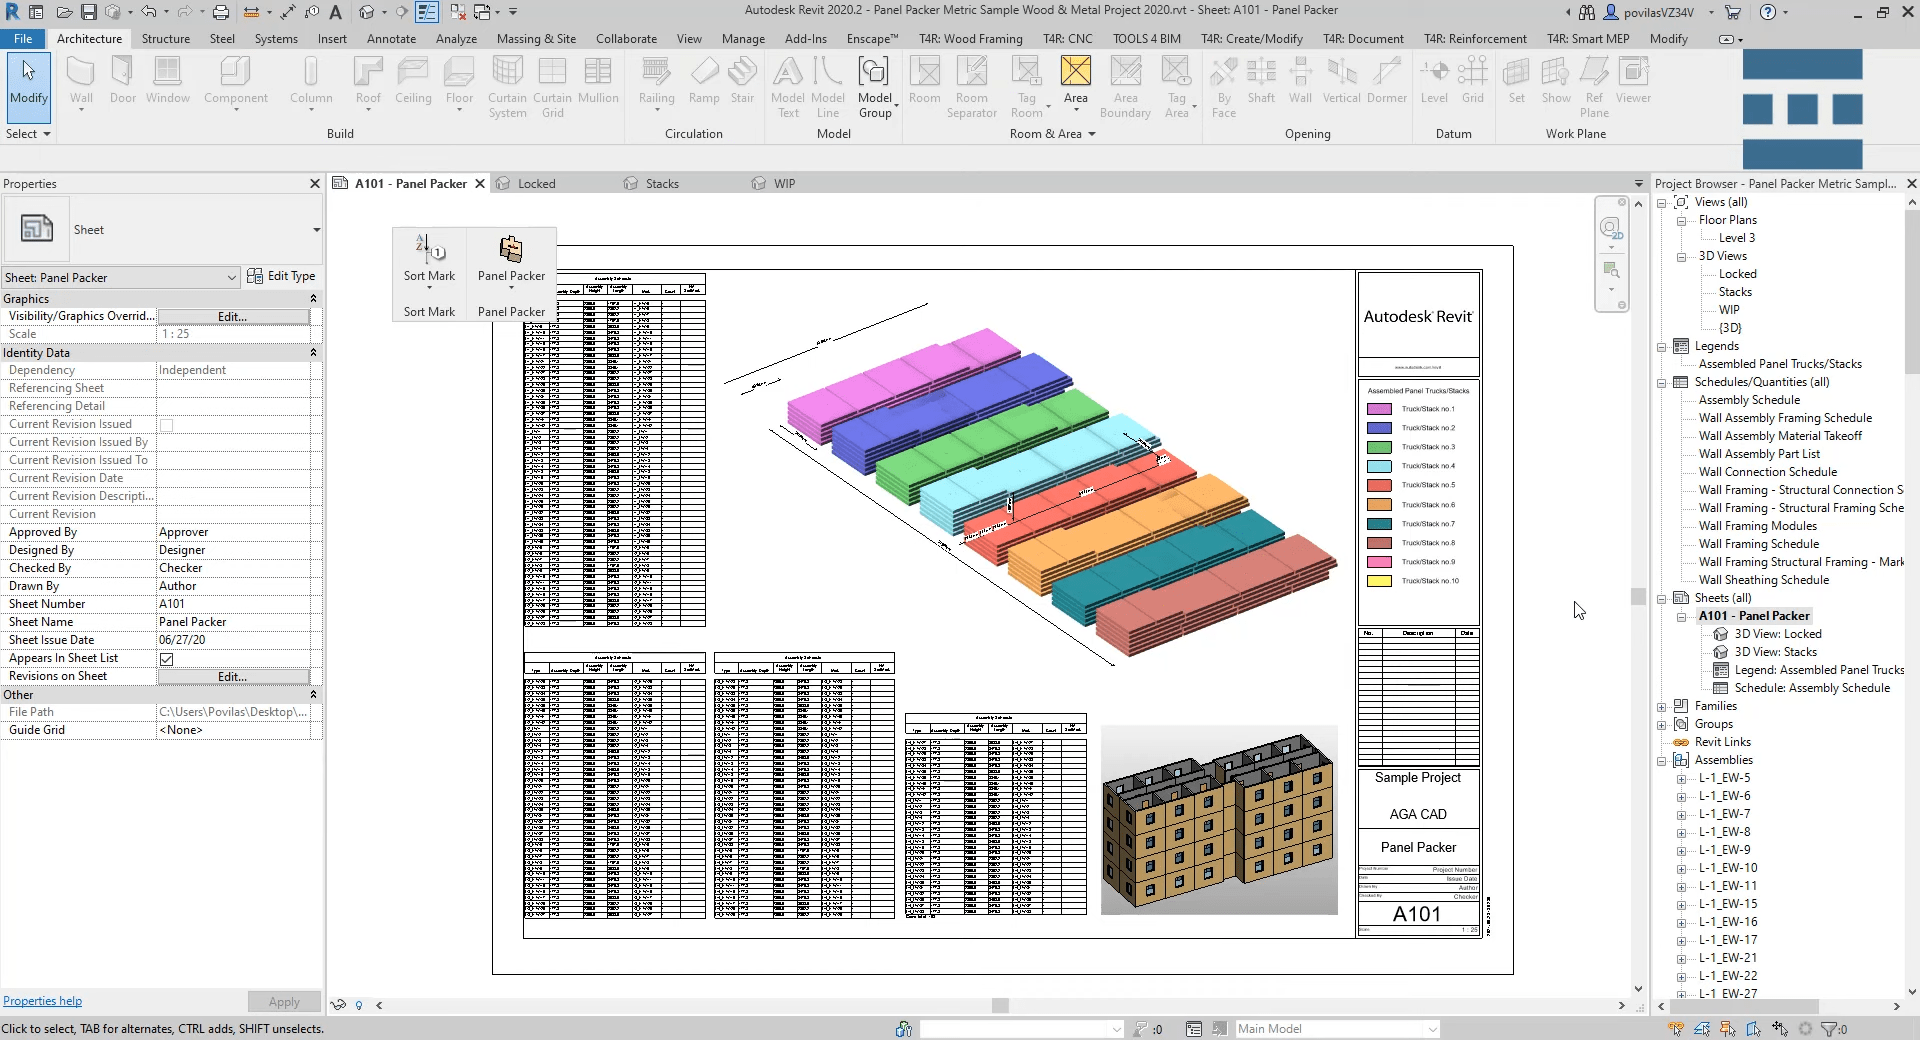The height and width of the screenshot is (1040, 1920).
Task: Select the Truck/Stack no.1 legend color swatch
Action: (x=1379, y=409)
